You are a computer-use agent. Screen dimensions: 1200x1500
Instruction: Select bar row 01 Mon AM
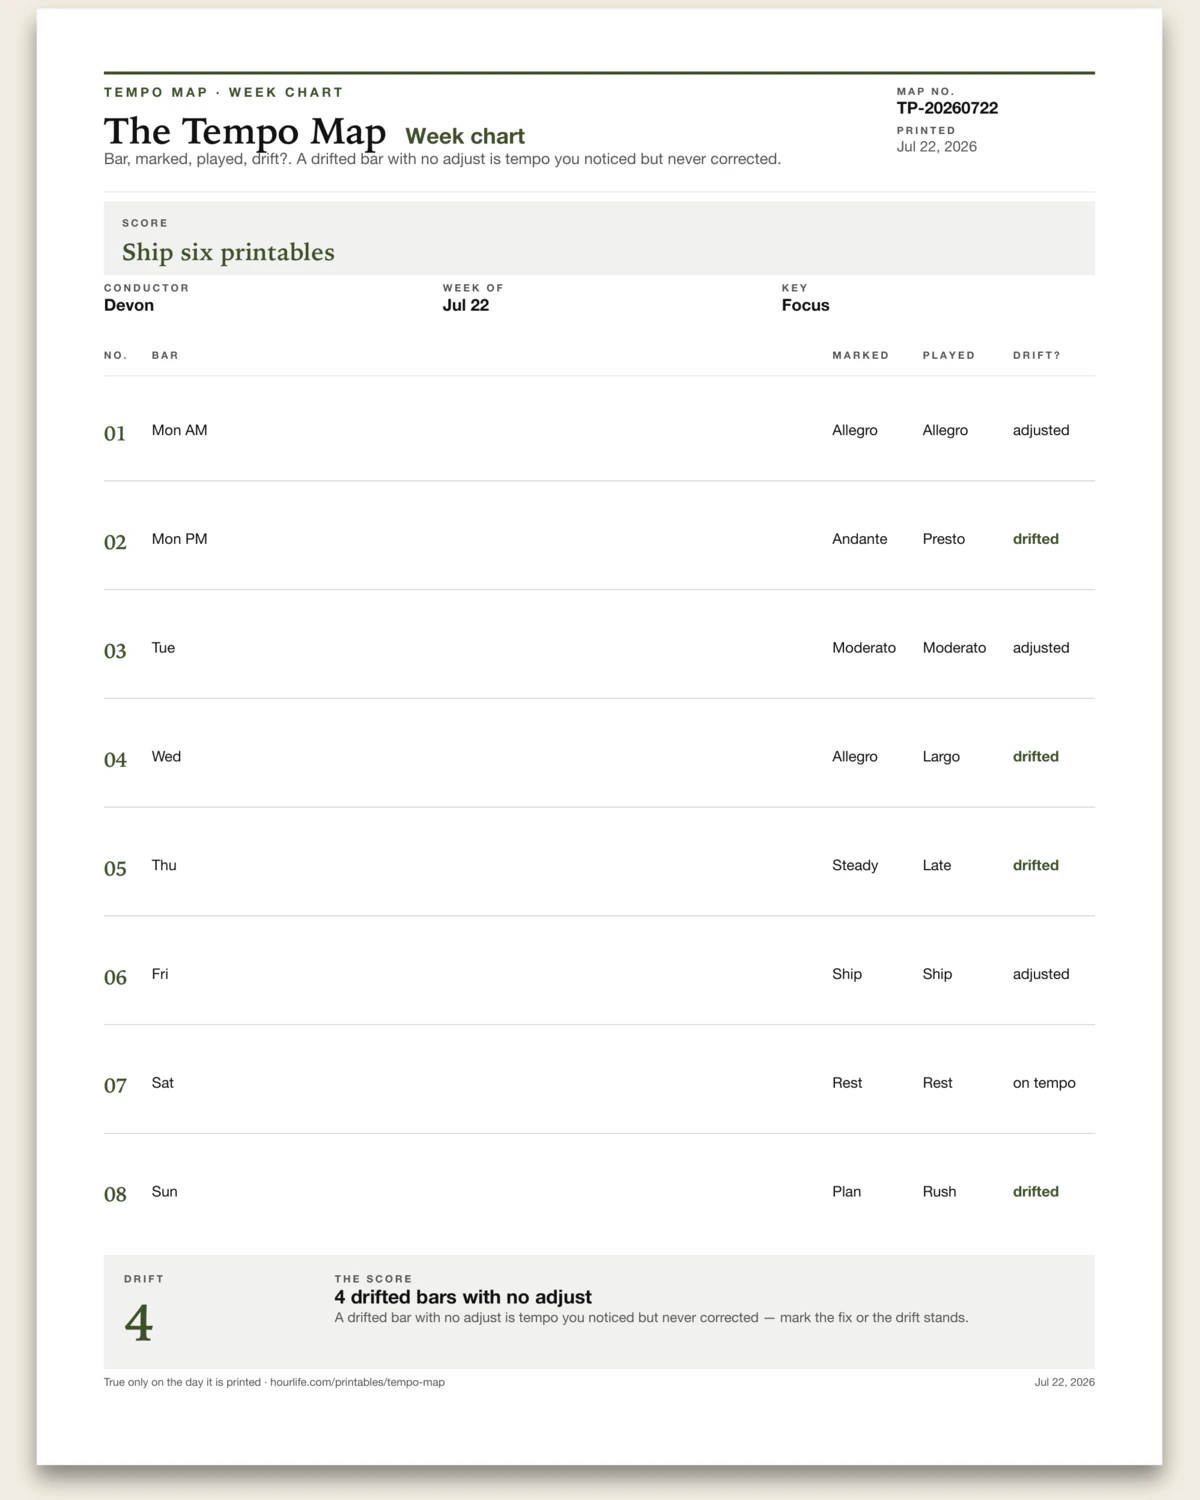click(599, 430)
